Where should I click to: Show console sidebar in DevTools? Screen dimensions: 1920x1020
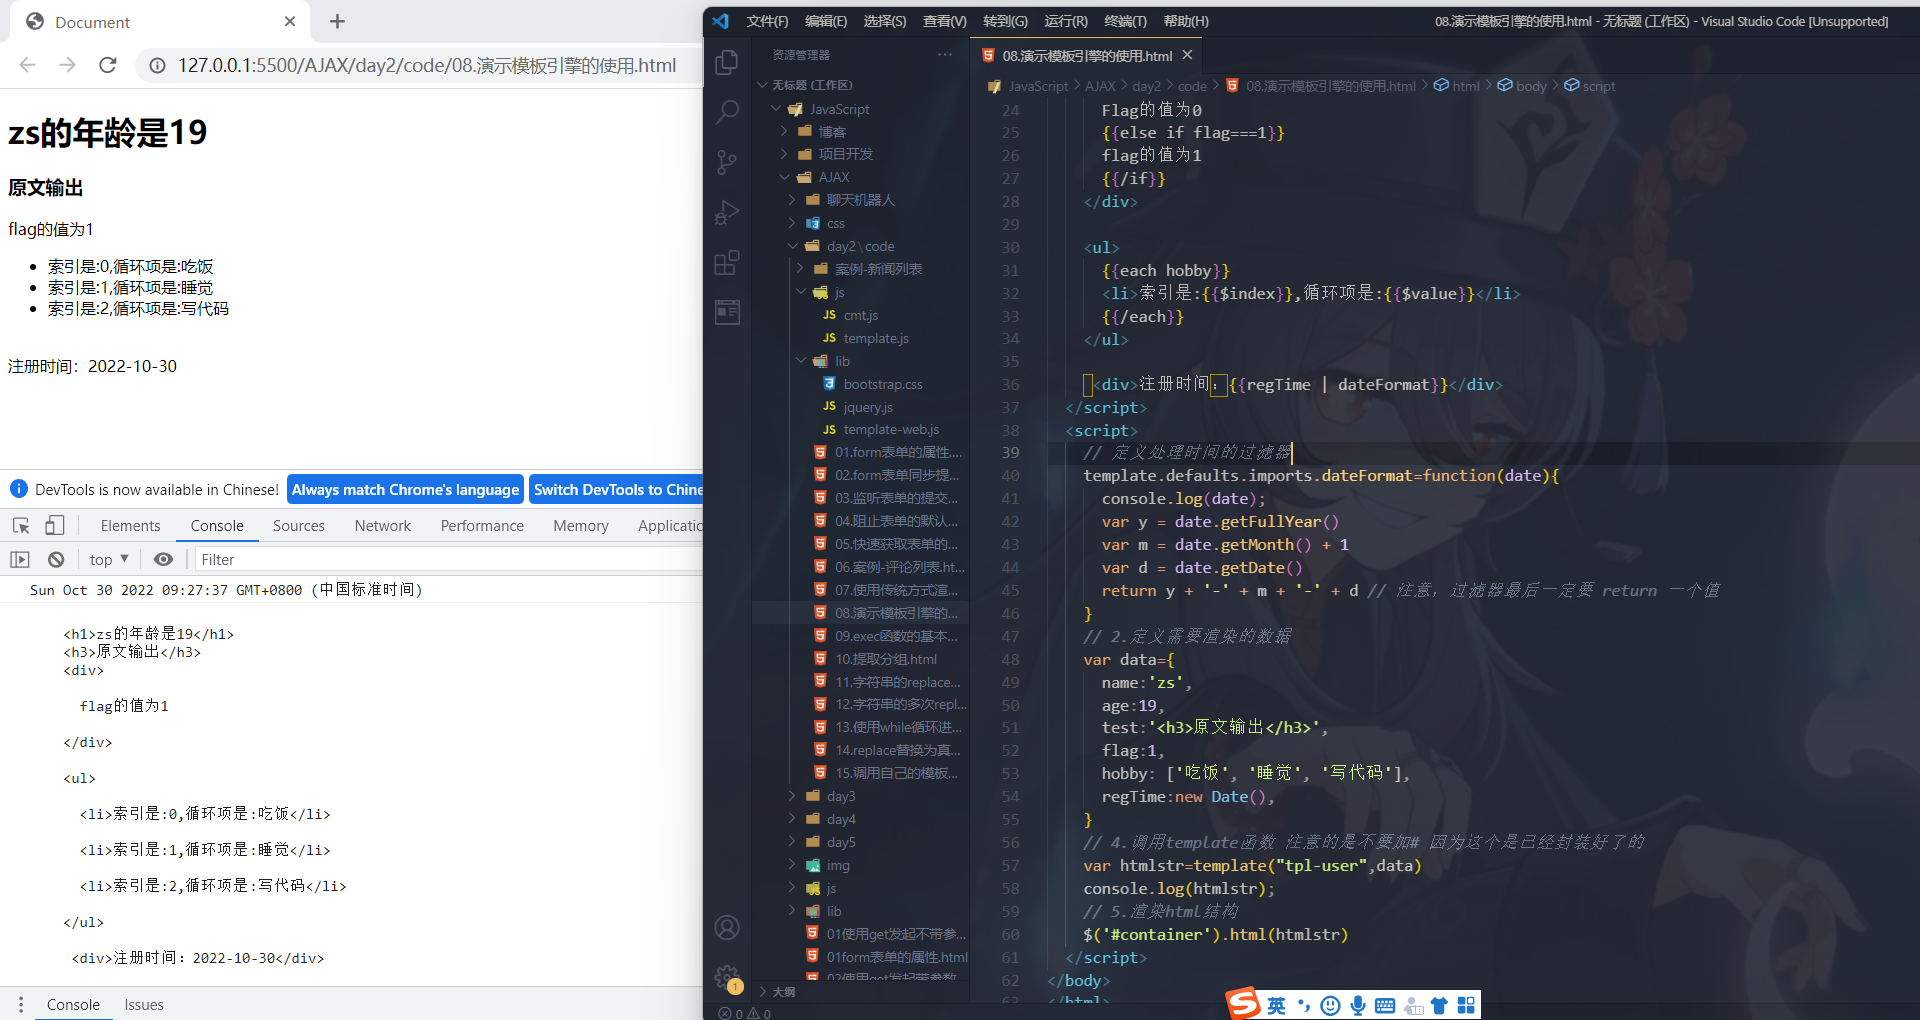[20, 559]
